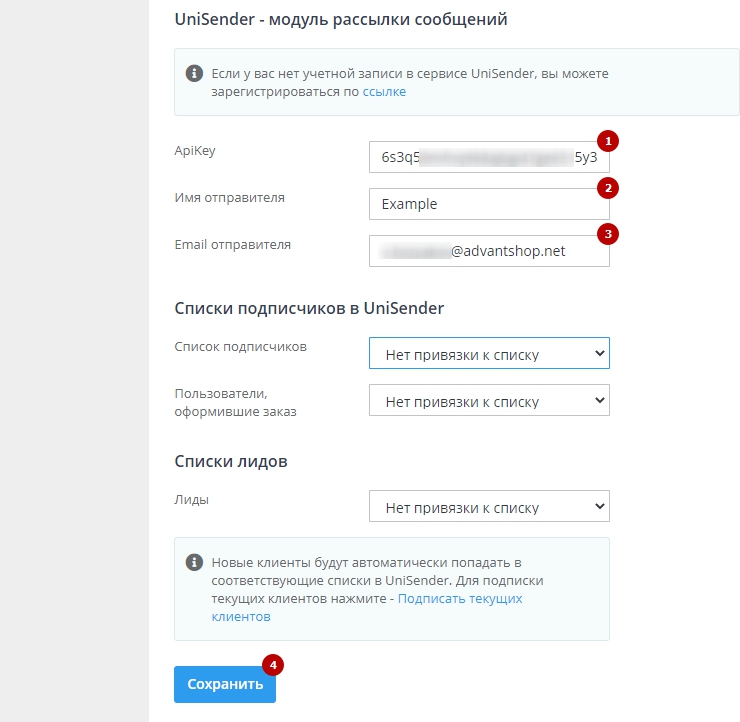The height and width of the screenshot is (722, 740).
Task: Click the red badge numbered 4
Action: click(x=270, y=663)
